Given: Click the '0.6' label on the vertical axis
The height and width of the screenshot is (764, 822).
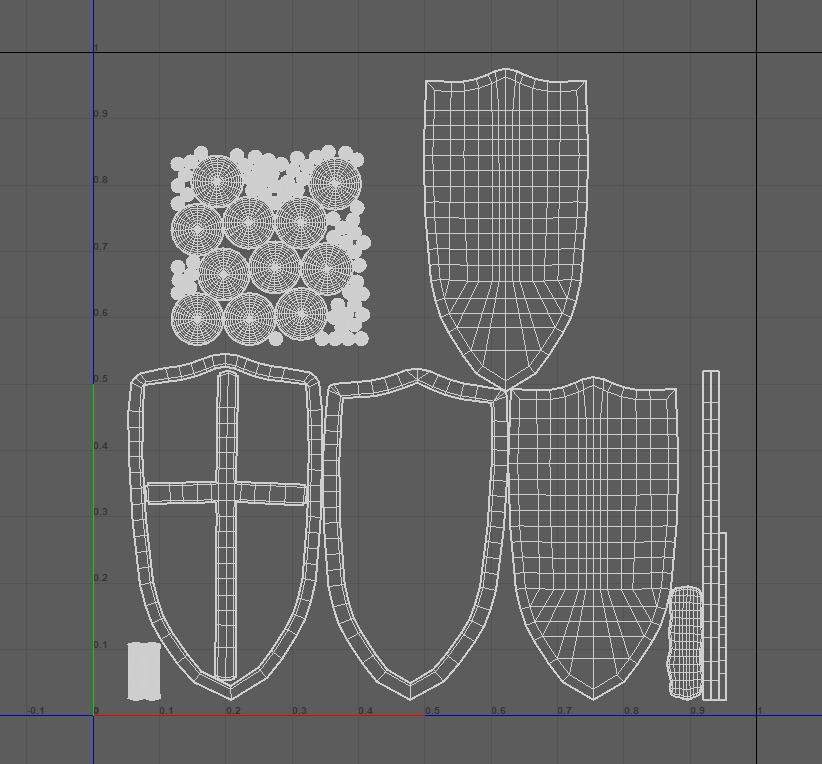Looking at the screenshot, I should click(101, 313).
